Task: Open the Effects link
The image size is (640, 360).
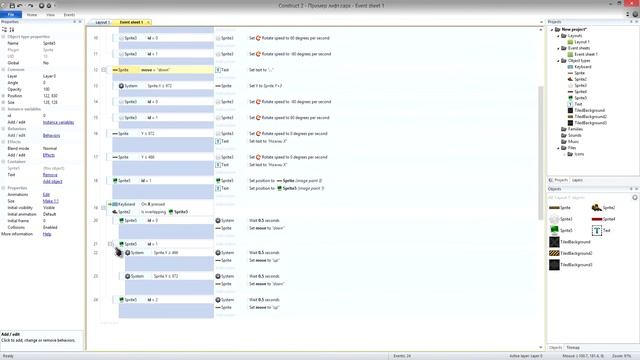Action: click(x=49, y=155)
